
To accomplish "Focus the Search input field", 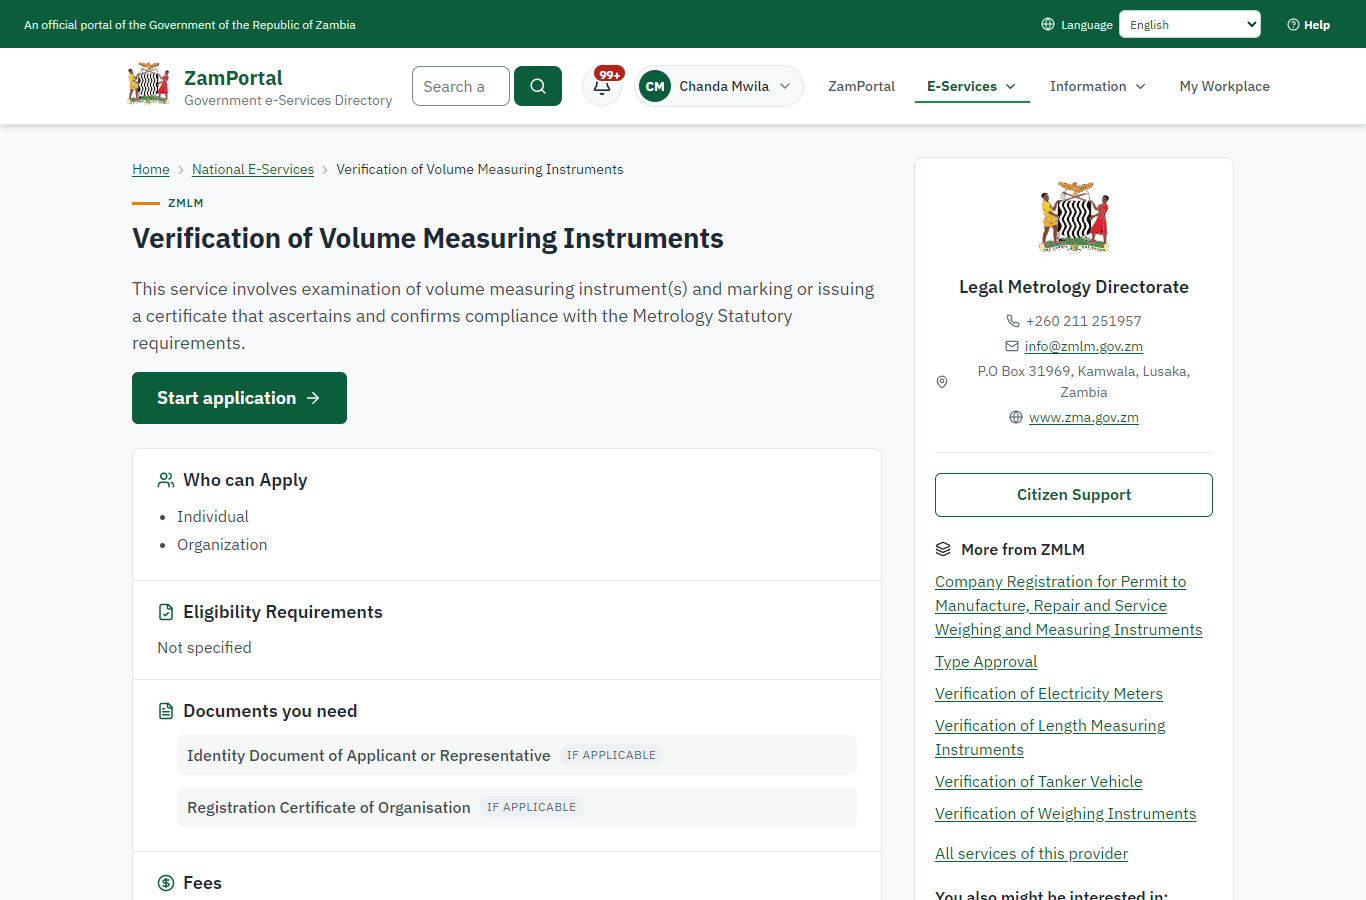I will (461, 86).
